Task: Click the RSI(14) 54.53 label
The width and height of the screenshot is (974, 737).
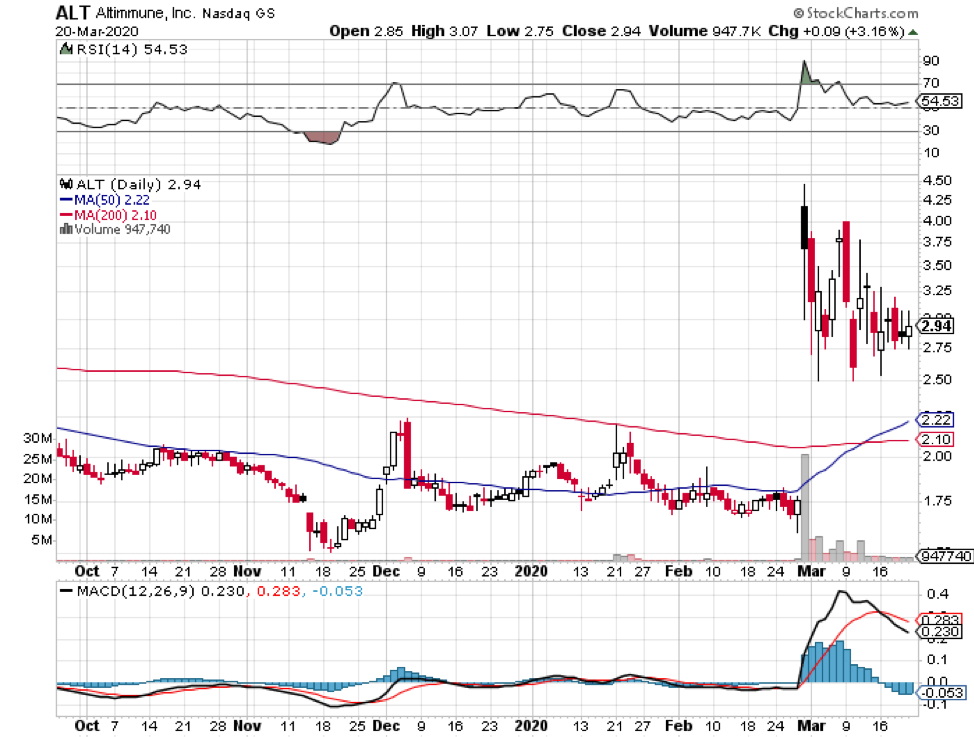Action: click(x=132, y=49)
